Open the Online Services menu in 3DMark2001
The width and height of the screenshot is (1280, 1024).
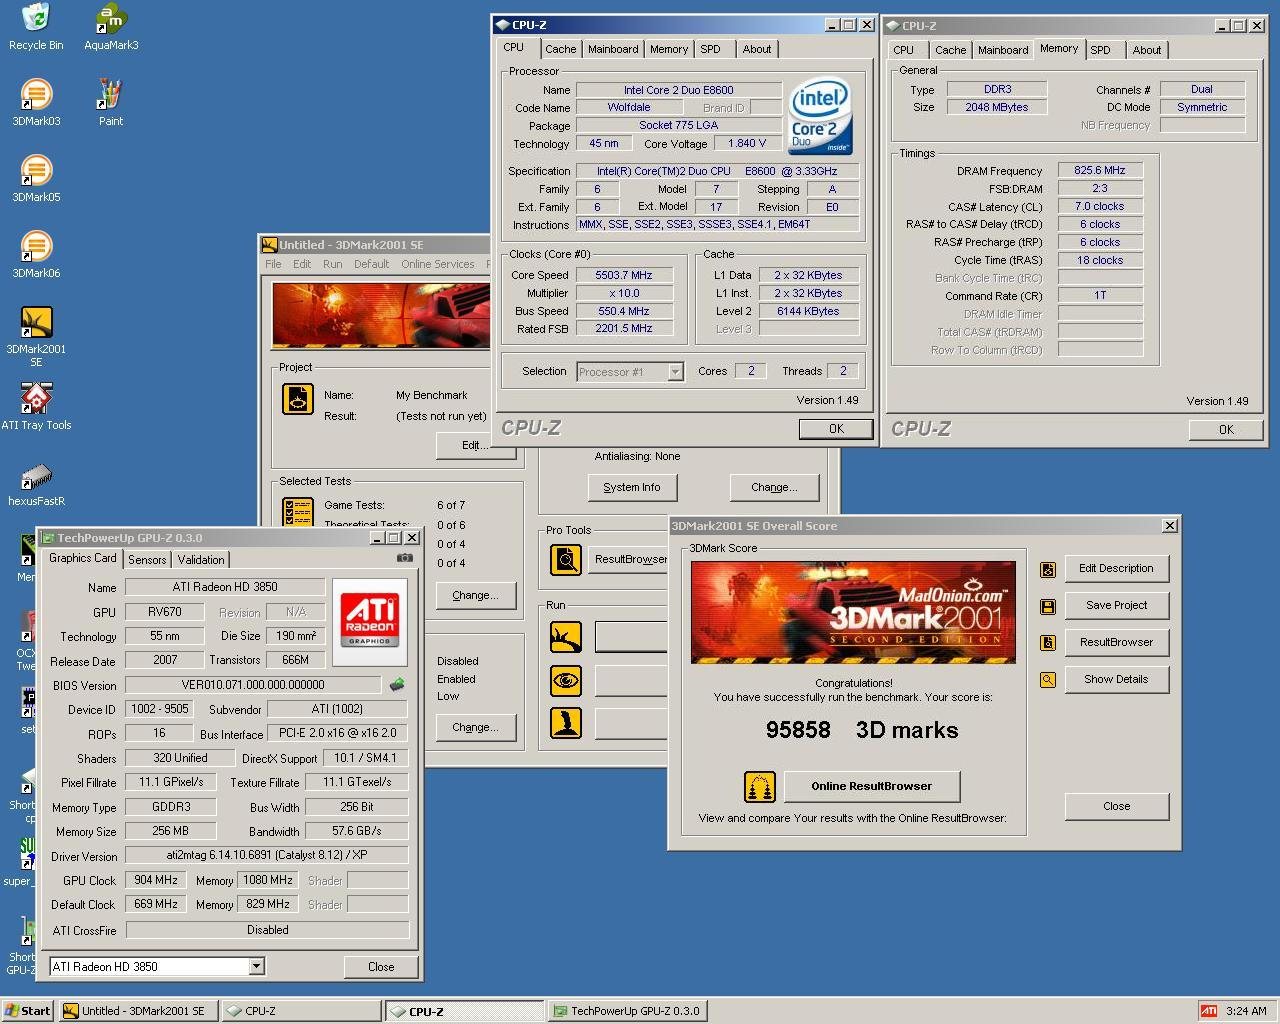tap(438, 264)
